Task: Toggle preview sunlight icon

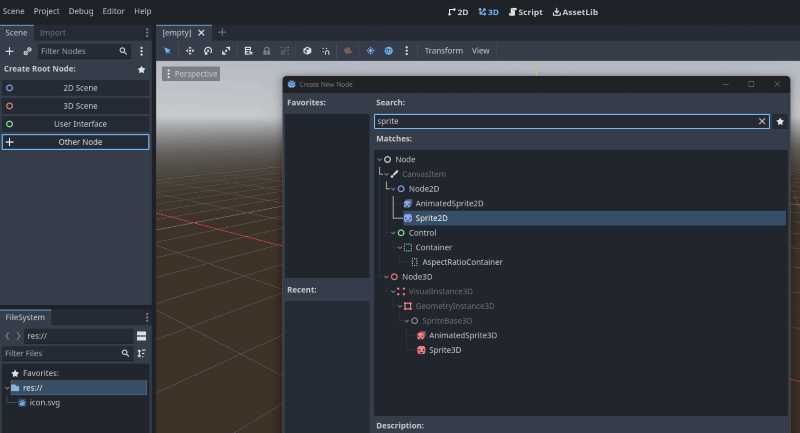Action: [x=370, y=51]
